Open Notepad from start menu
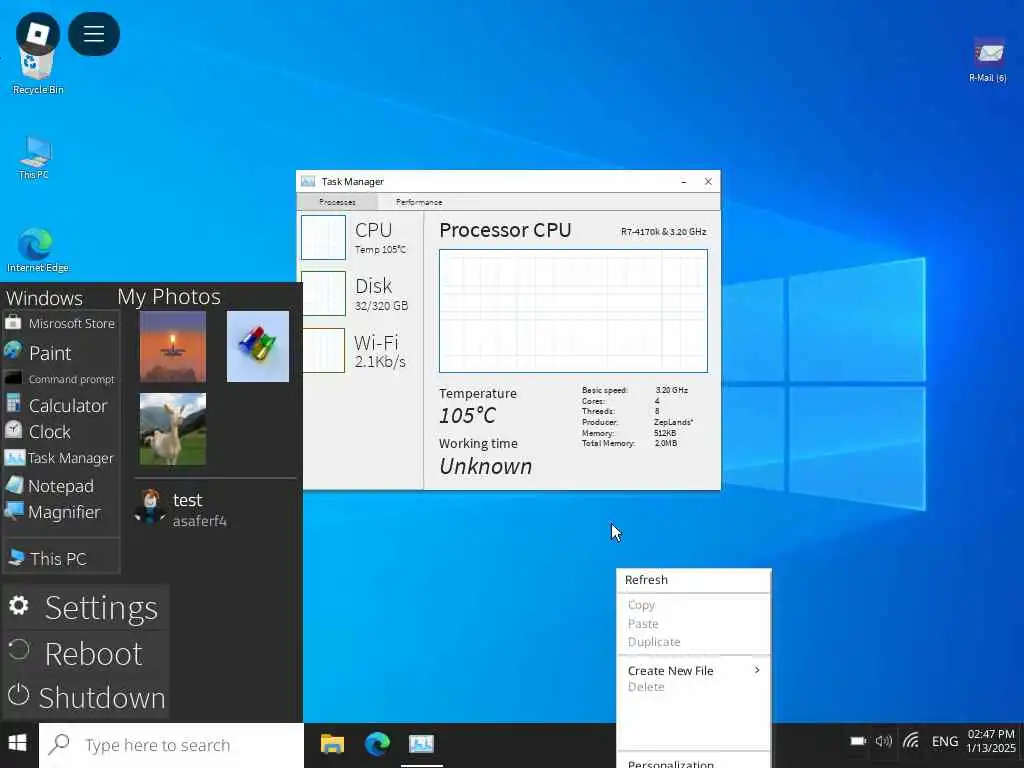 50,485
